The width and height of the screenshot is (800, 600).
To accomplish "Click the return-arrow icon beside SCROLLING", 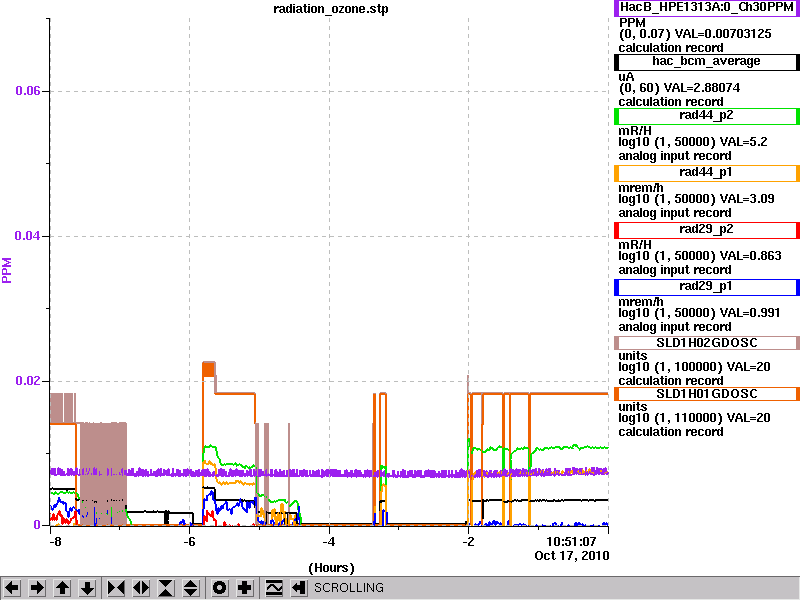I will point(299,588).
